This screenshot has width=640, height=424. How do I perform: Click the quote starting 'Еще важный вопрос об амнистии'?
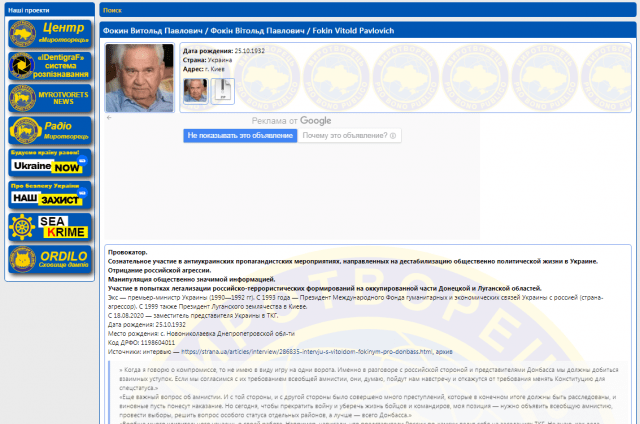click(367, 406)
